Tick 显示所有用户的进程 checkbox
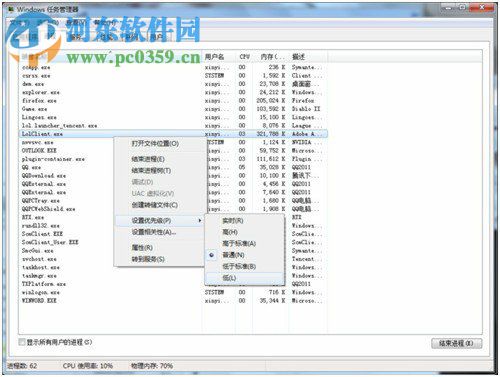This screenshot has width=500, height=377. click(22, 342)
